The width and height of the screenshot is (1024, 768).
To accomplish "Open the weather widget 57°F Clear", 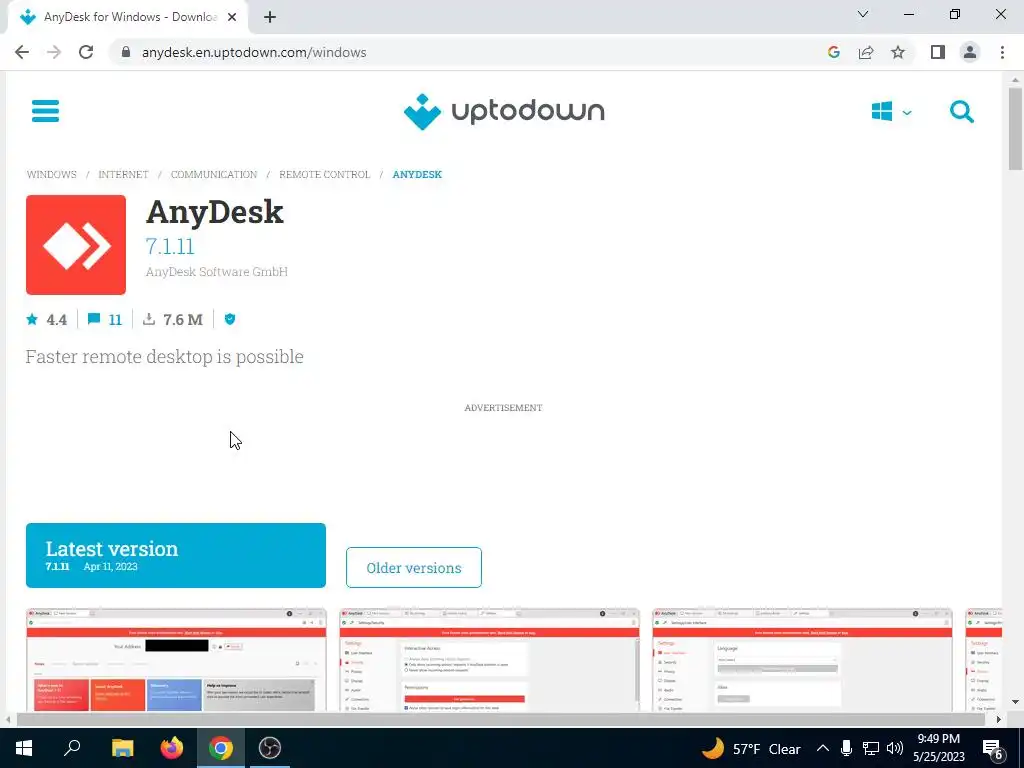I will point(751,748).
